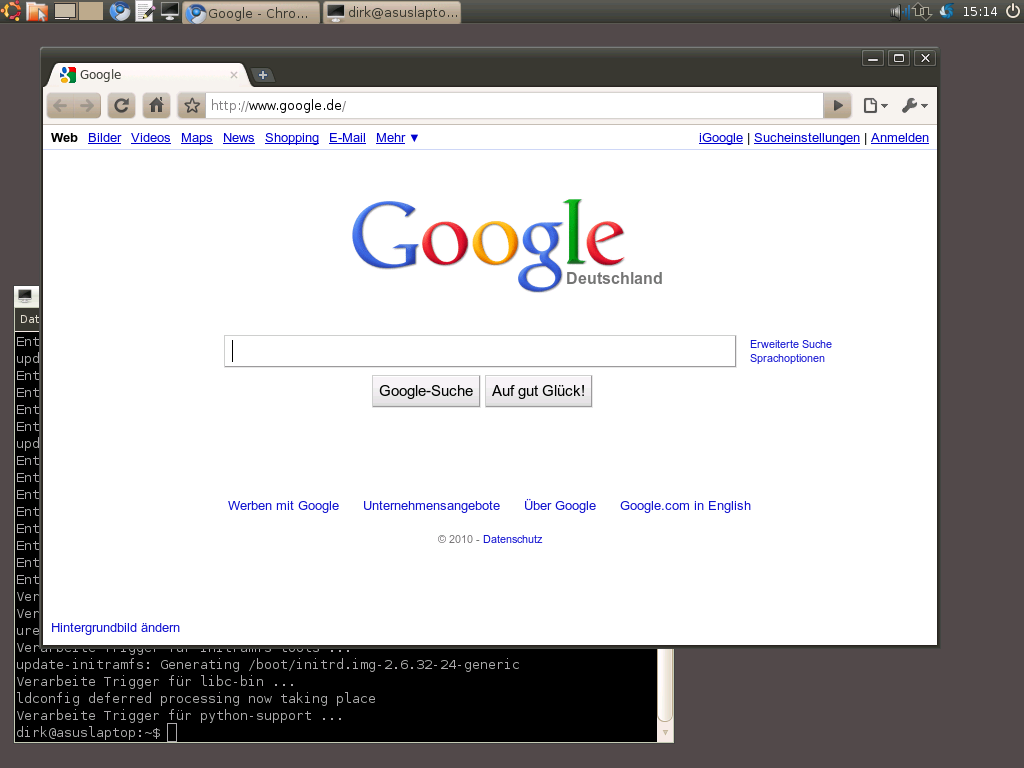Close the Chromium window
The width and height of the screenshot is (1024, 768).
point(925,58)
